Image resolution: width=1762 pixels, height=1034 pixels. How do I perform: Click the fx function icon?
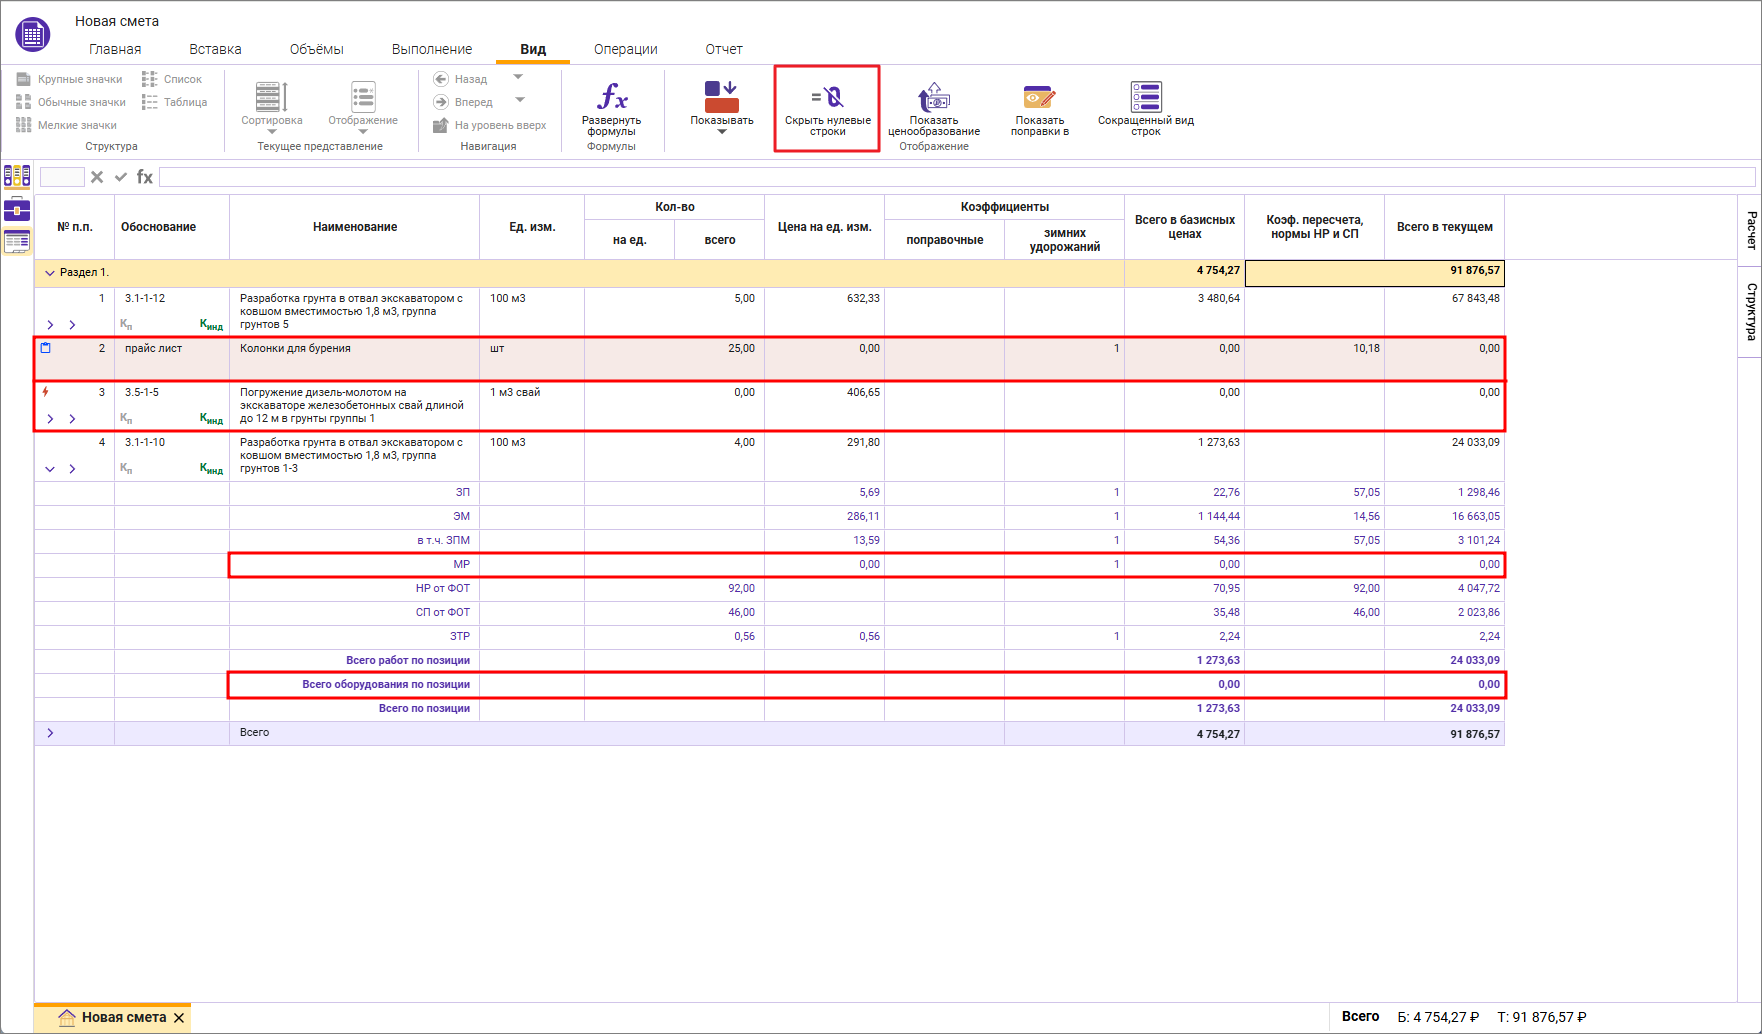pyautogui.click(x=145, y=177)
